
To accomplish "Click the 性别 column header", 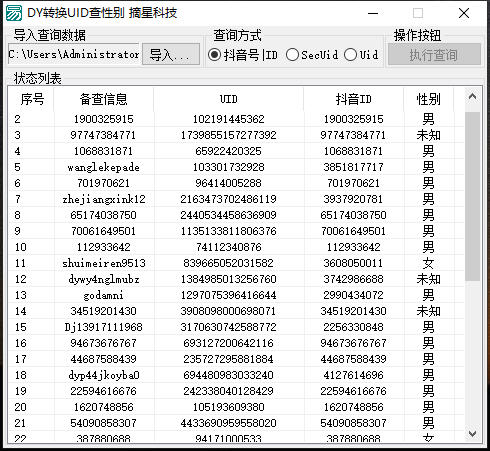I will point(429,99).
